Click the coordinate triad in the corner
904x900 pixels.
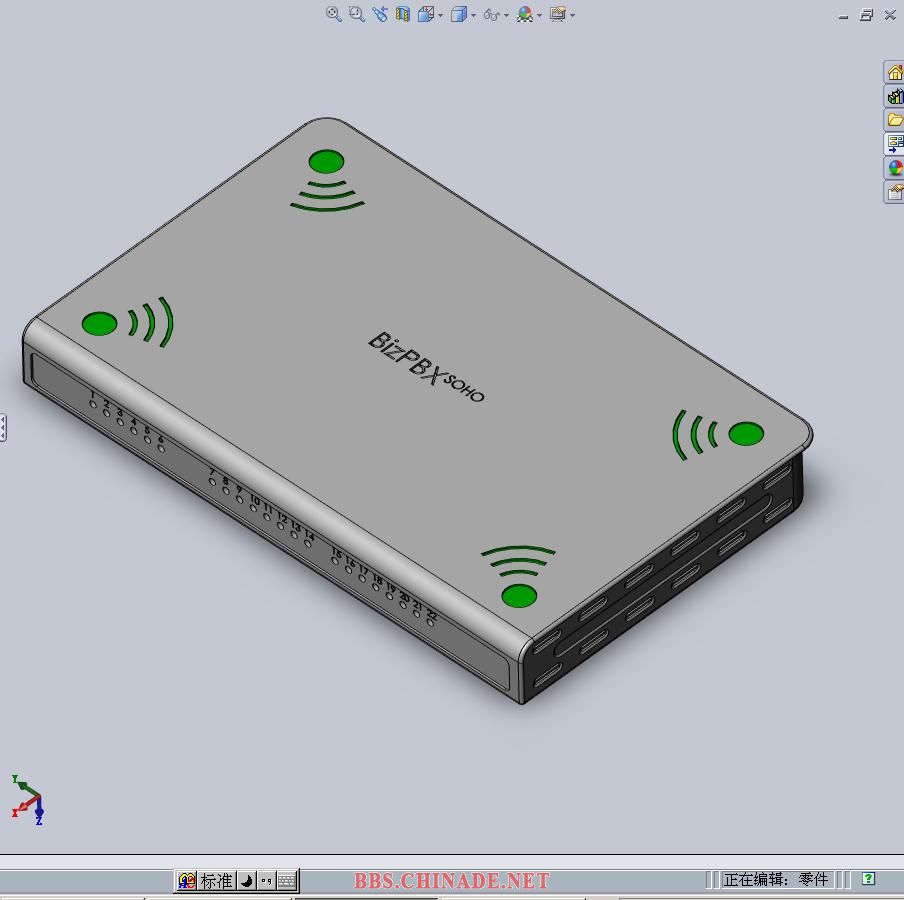[27, 800]
